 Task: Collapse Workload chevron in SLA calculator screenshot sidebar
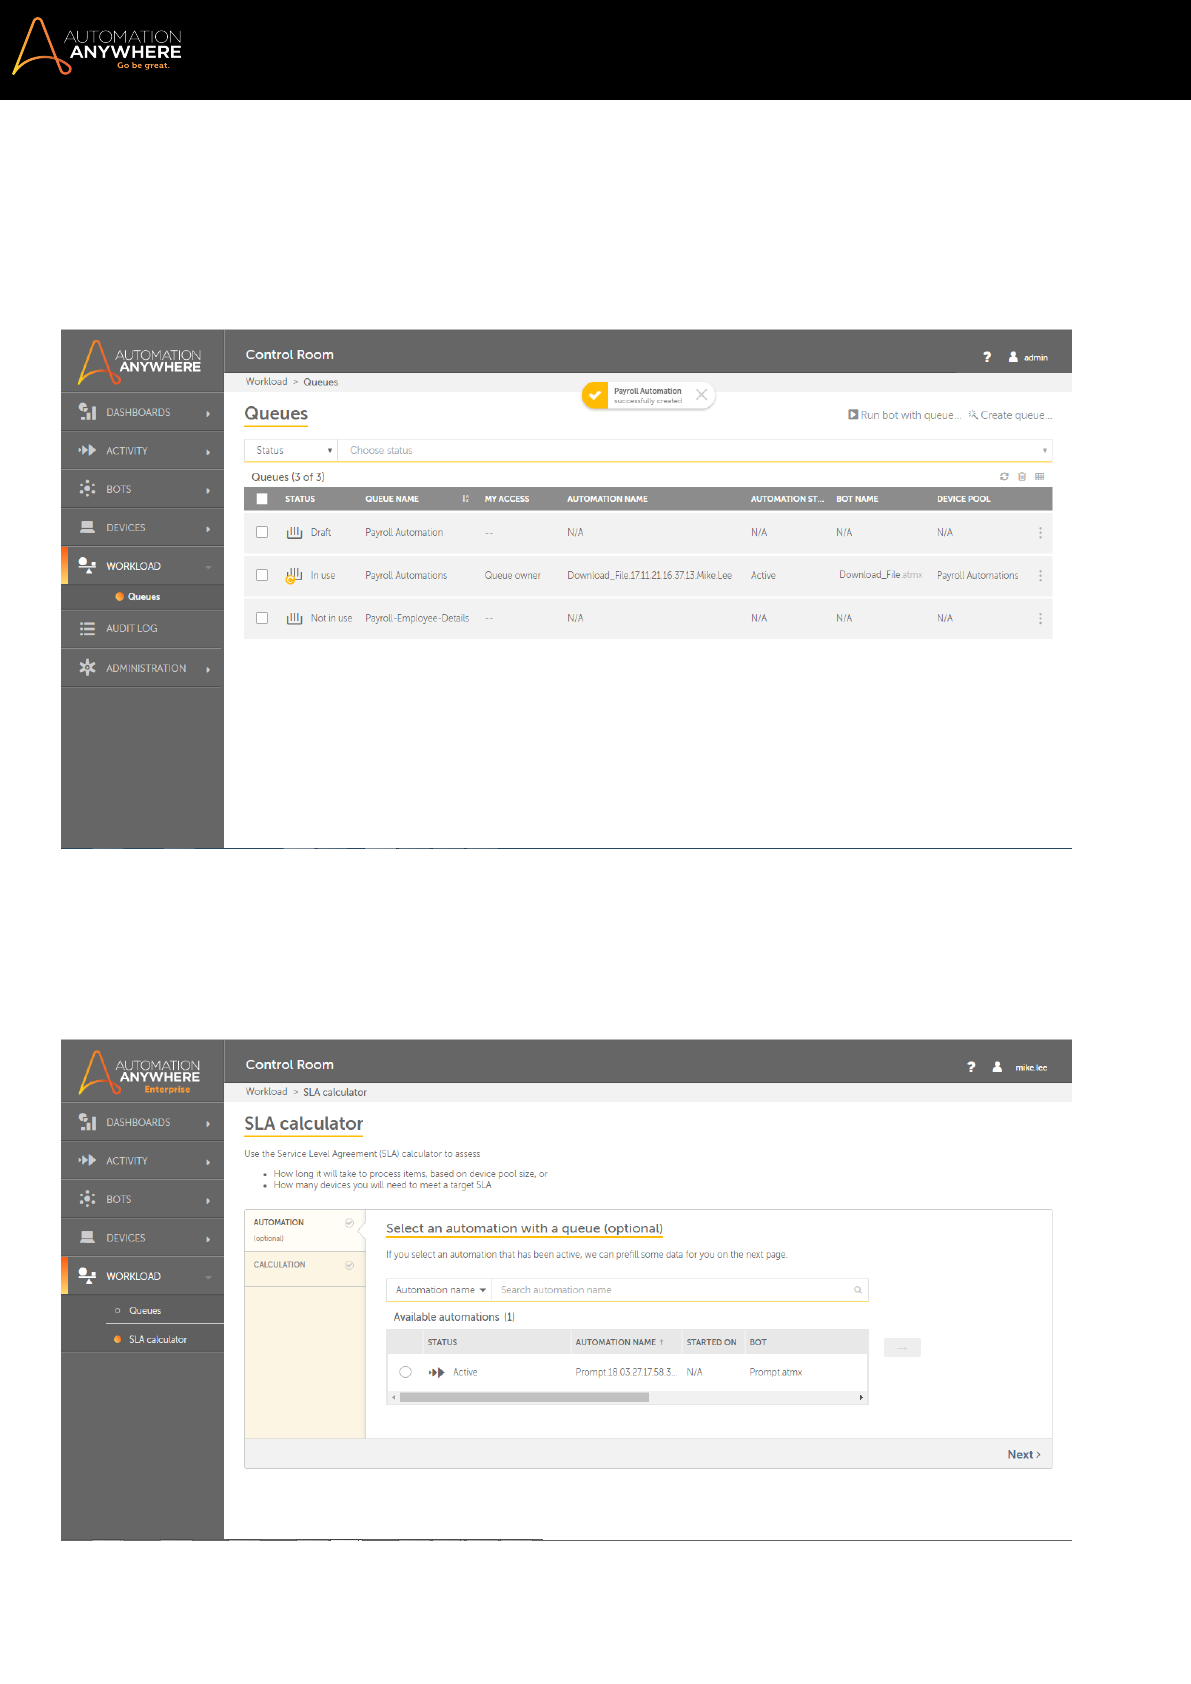coord(208,1277)
